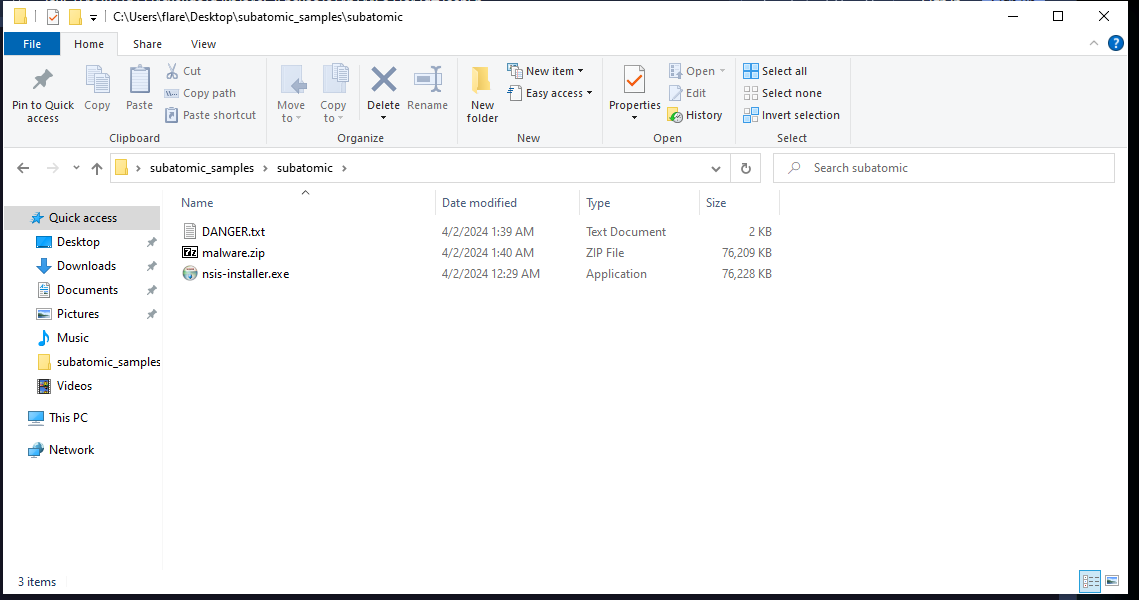Expand the Properties dropdown arrow
The width and height of the screenshot is (1139, 600).
[x=634, y=118]
